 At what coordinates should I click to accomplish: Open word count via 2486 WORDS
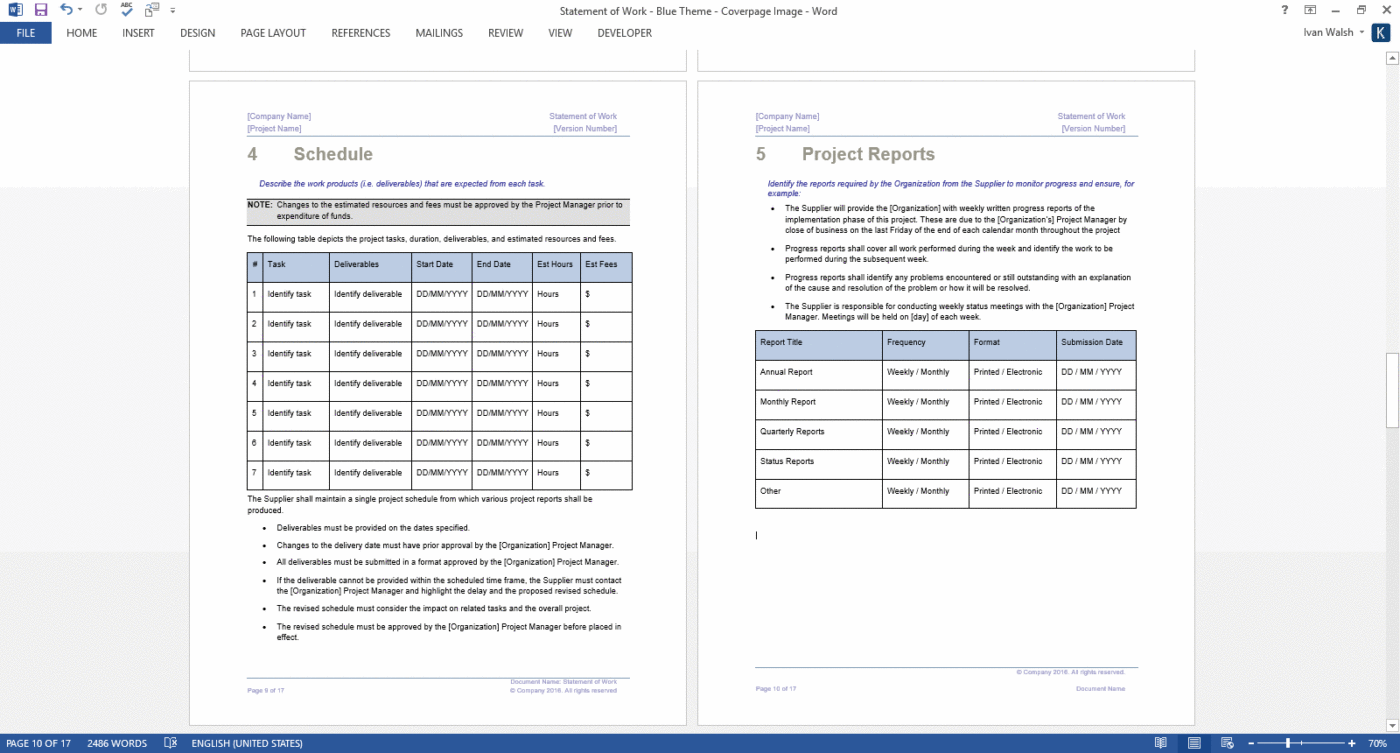(117, 743)
